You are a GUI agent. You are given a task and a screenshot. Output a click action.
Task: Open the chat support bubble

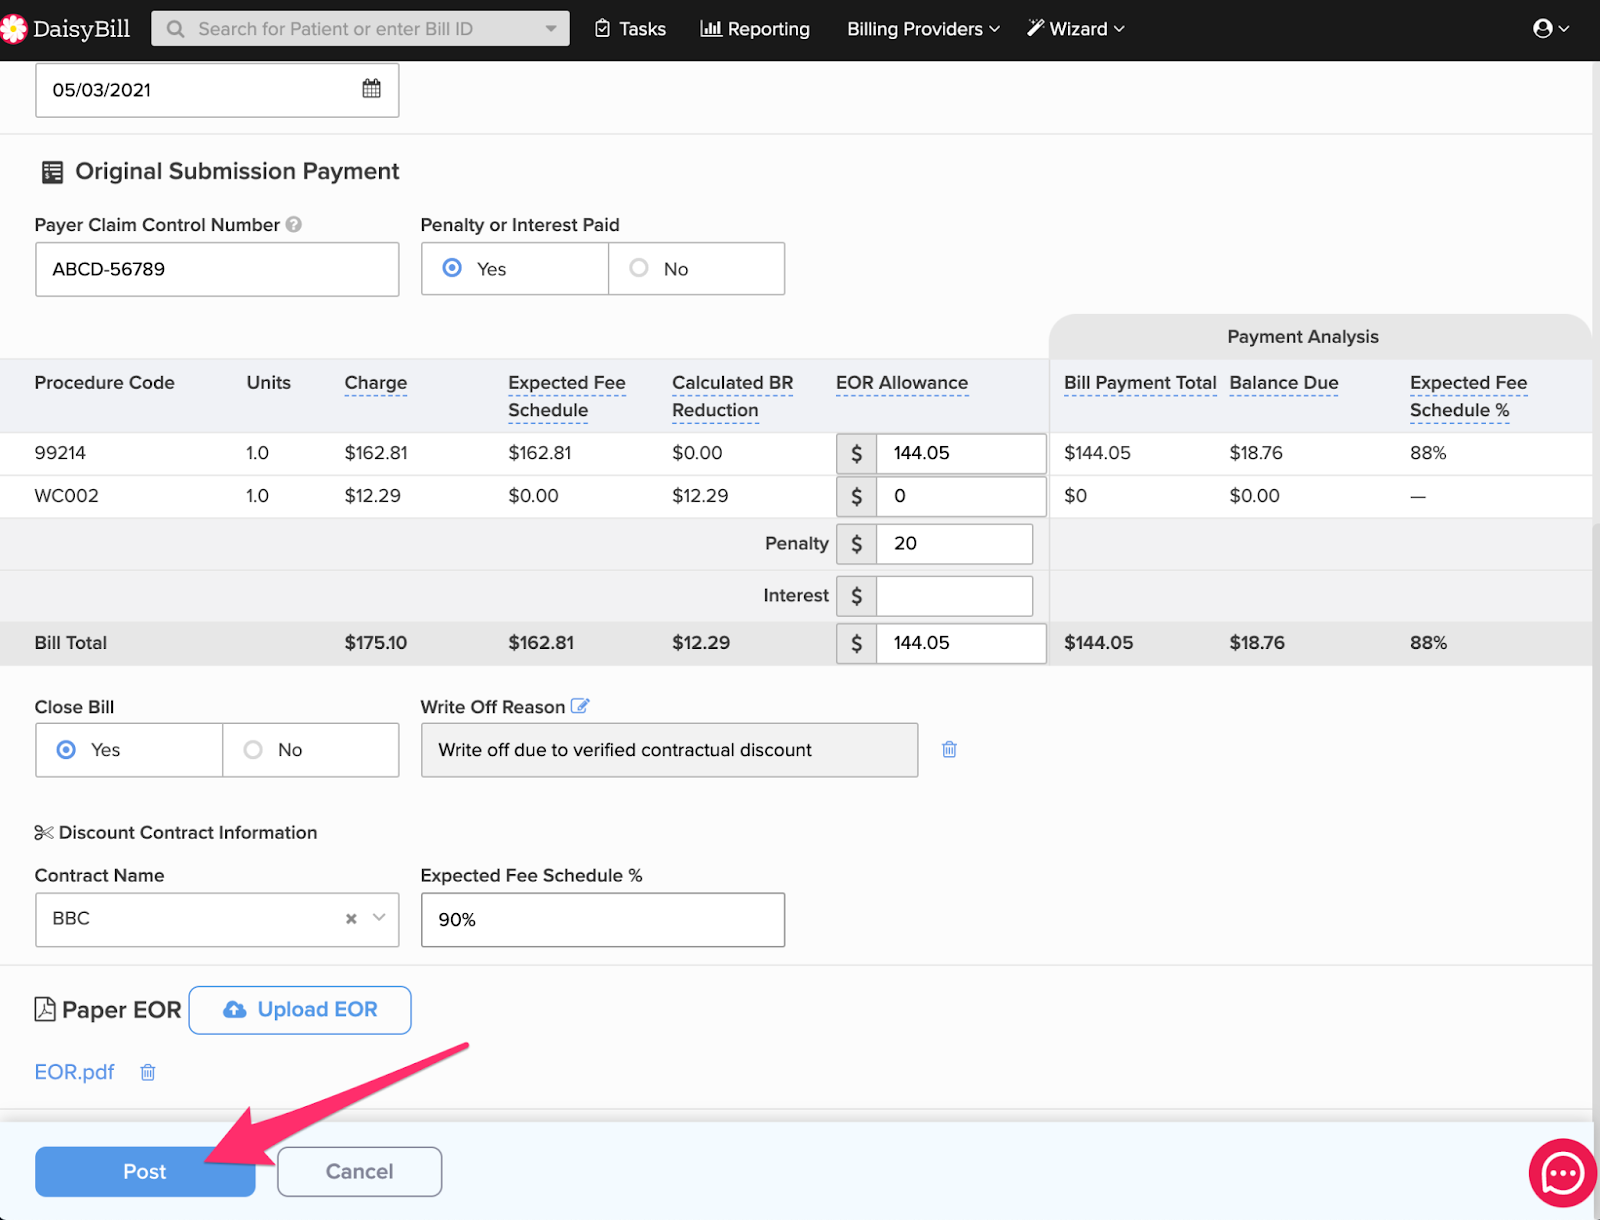click(x=1561, y=1173)
